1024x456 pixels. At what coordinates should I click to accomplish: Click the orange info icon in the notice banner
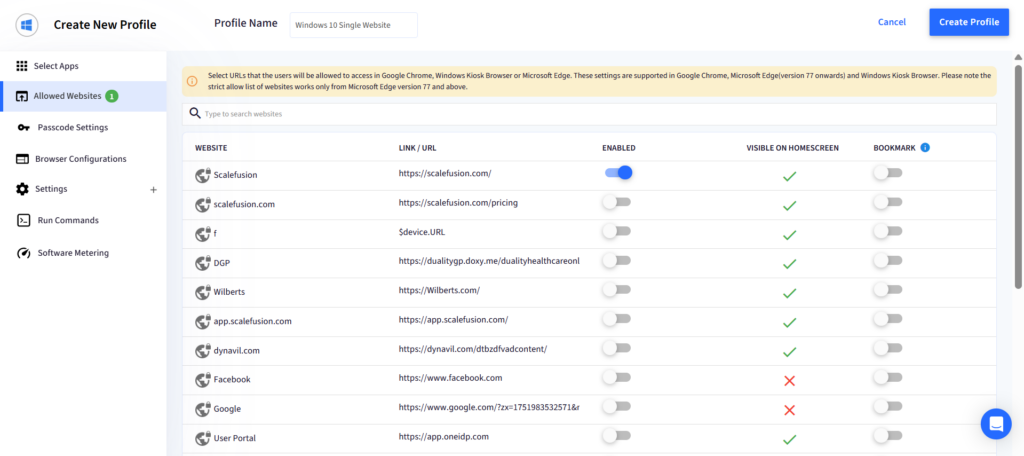tap(192, 81)
